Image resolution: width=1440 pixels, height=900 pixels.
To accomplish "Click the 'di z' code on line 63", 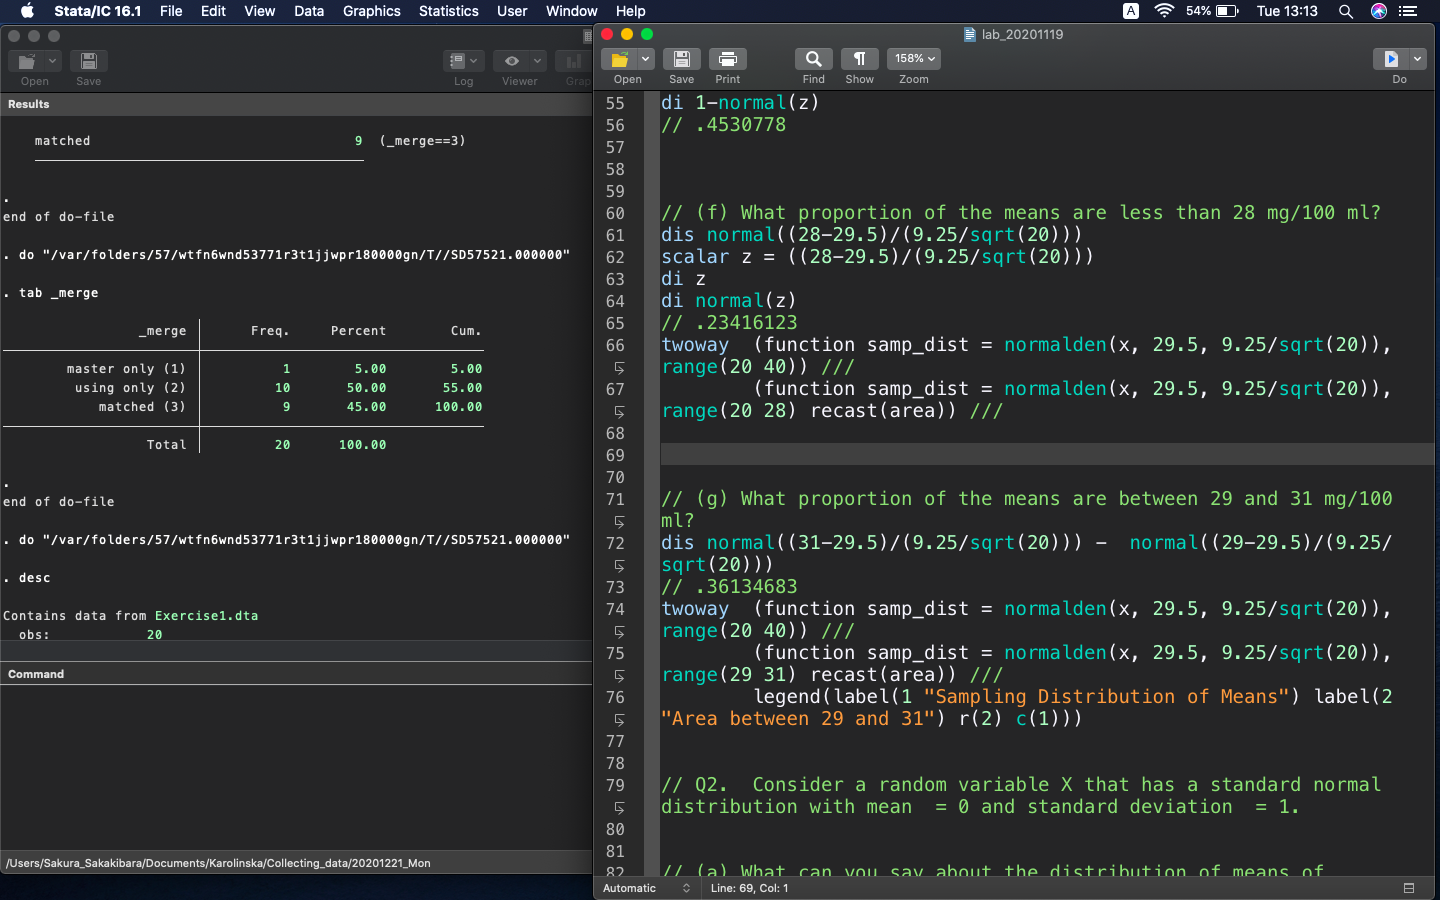I will coord(683,279).
